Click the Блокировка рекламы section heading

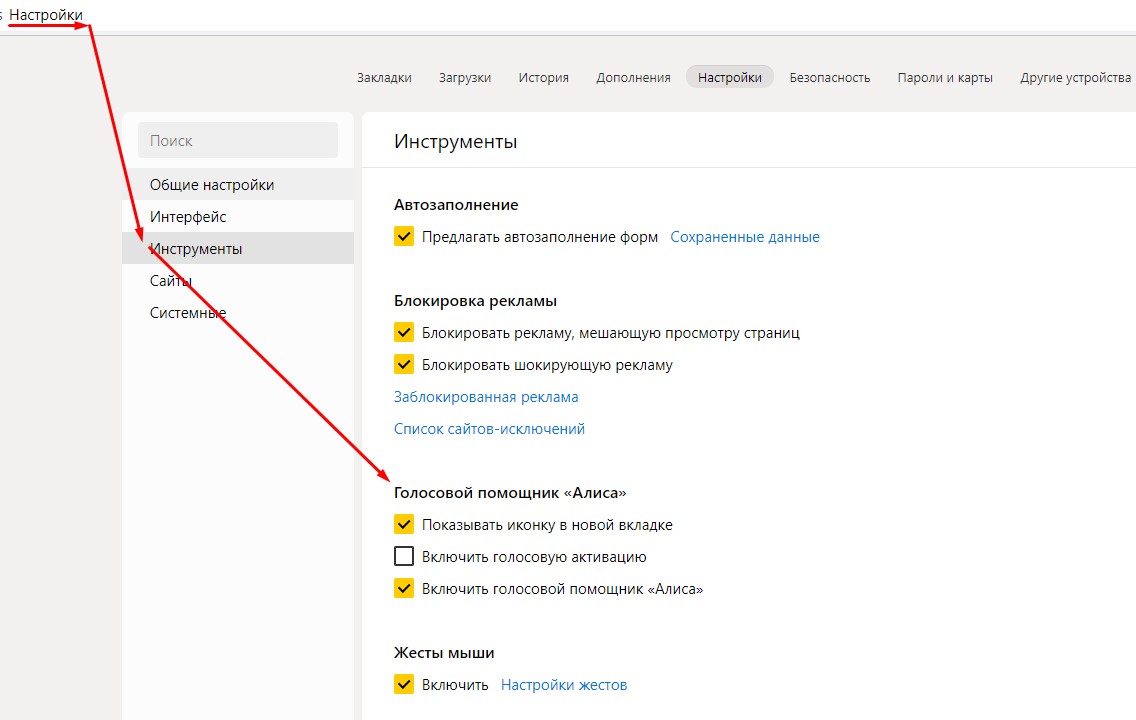pyautogui.click(x=475, y=301)
